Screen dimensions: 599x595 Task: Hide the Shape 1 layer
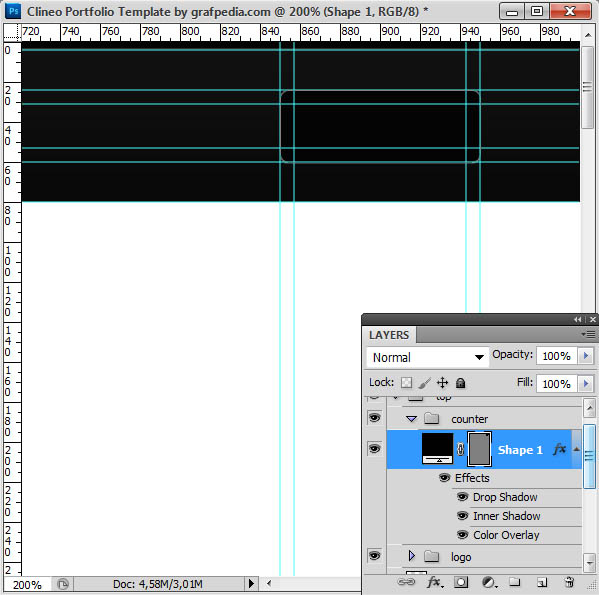pyautogui.click(x=374, y=448)
